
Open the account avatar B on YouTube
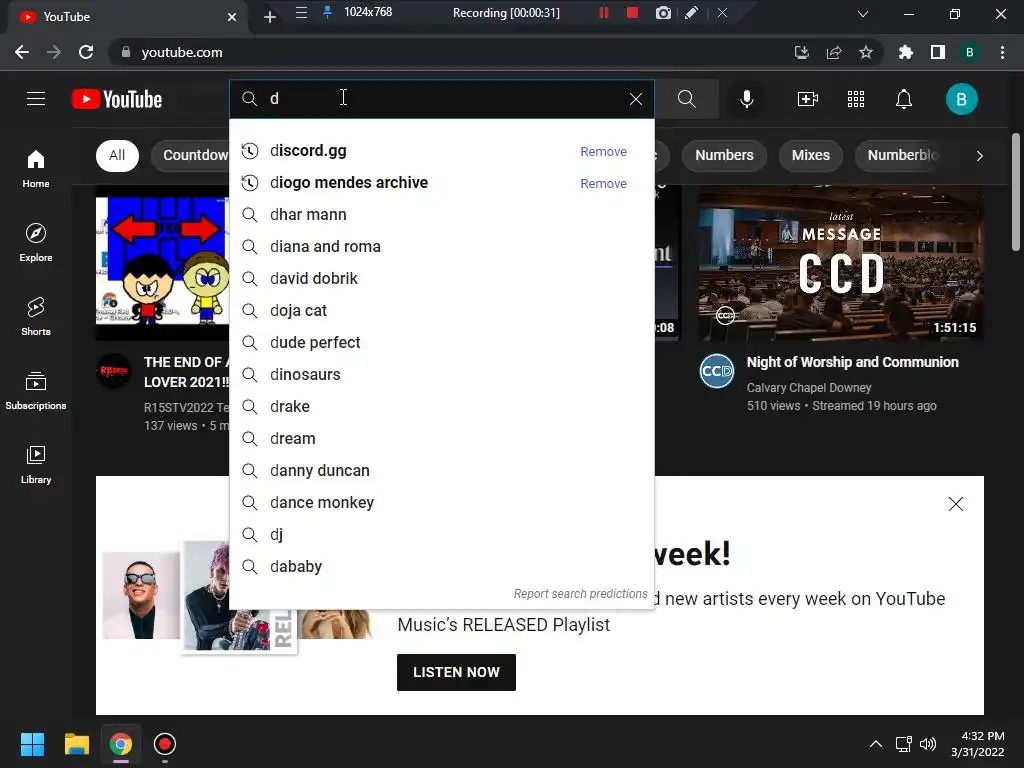[x=961, y=99]
